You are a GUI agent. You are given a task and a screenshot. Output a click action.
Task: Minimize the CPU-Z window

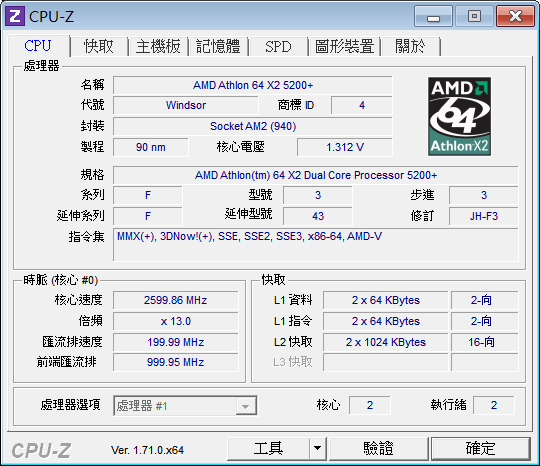point(433,16)
